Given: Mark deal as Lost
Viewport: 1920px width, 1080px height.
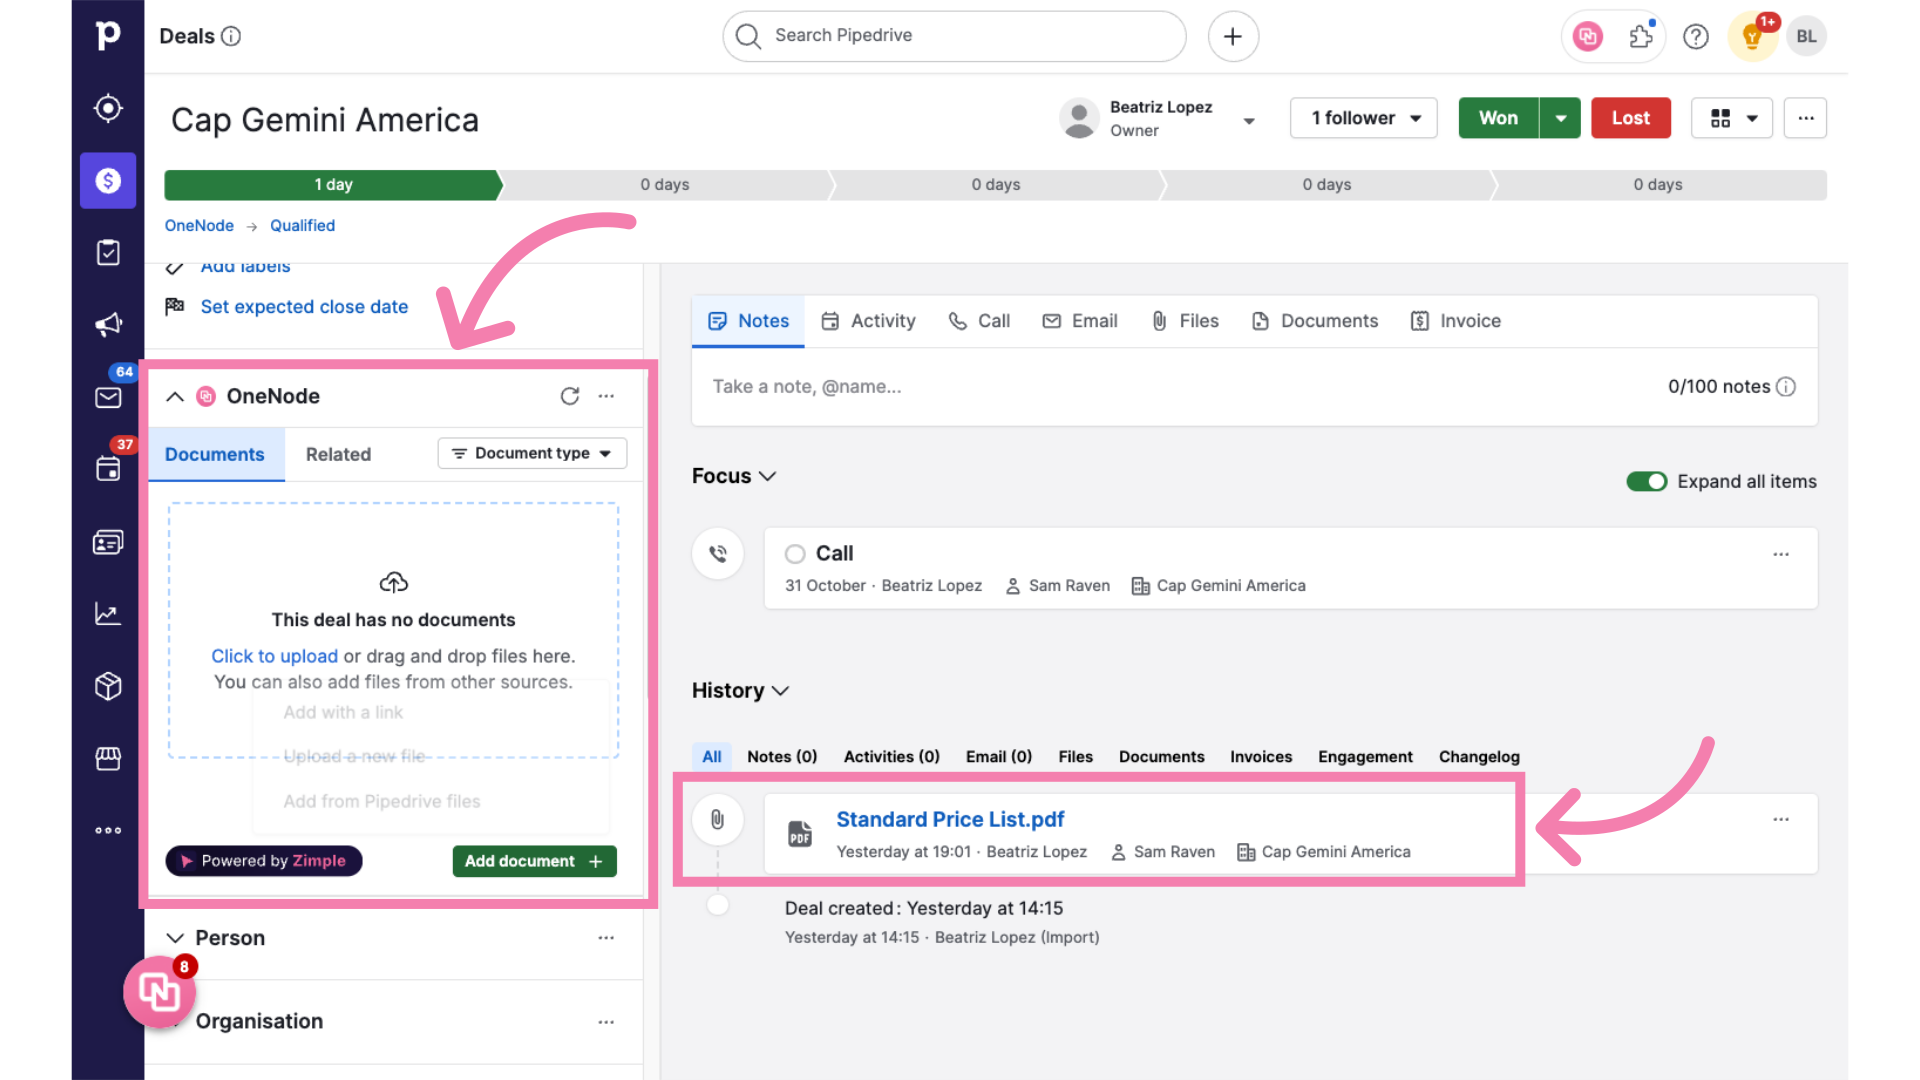Looking at the screenshot, I should coord(1631,118).
